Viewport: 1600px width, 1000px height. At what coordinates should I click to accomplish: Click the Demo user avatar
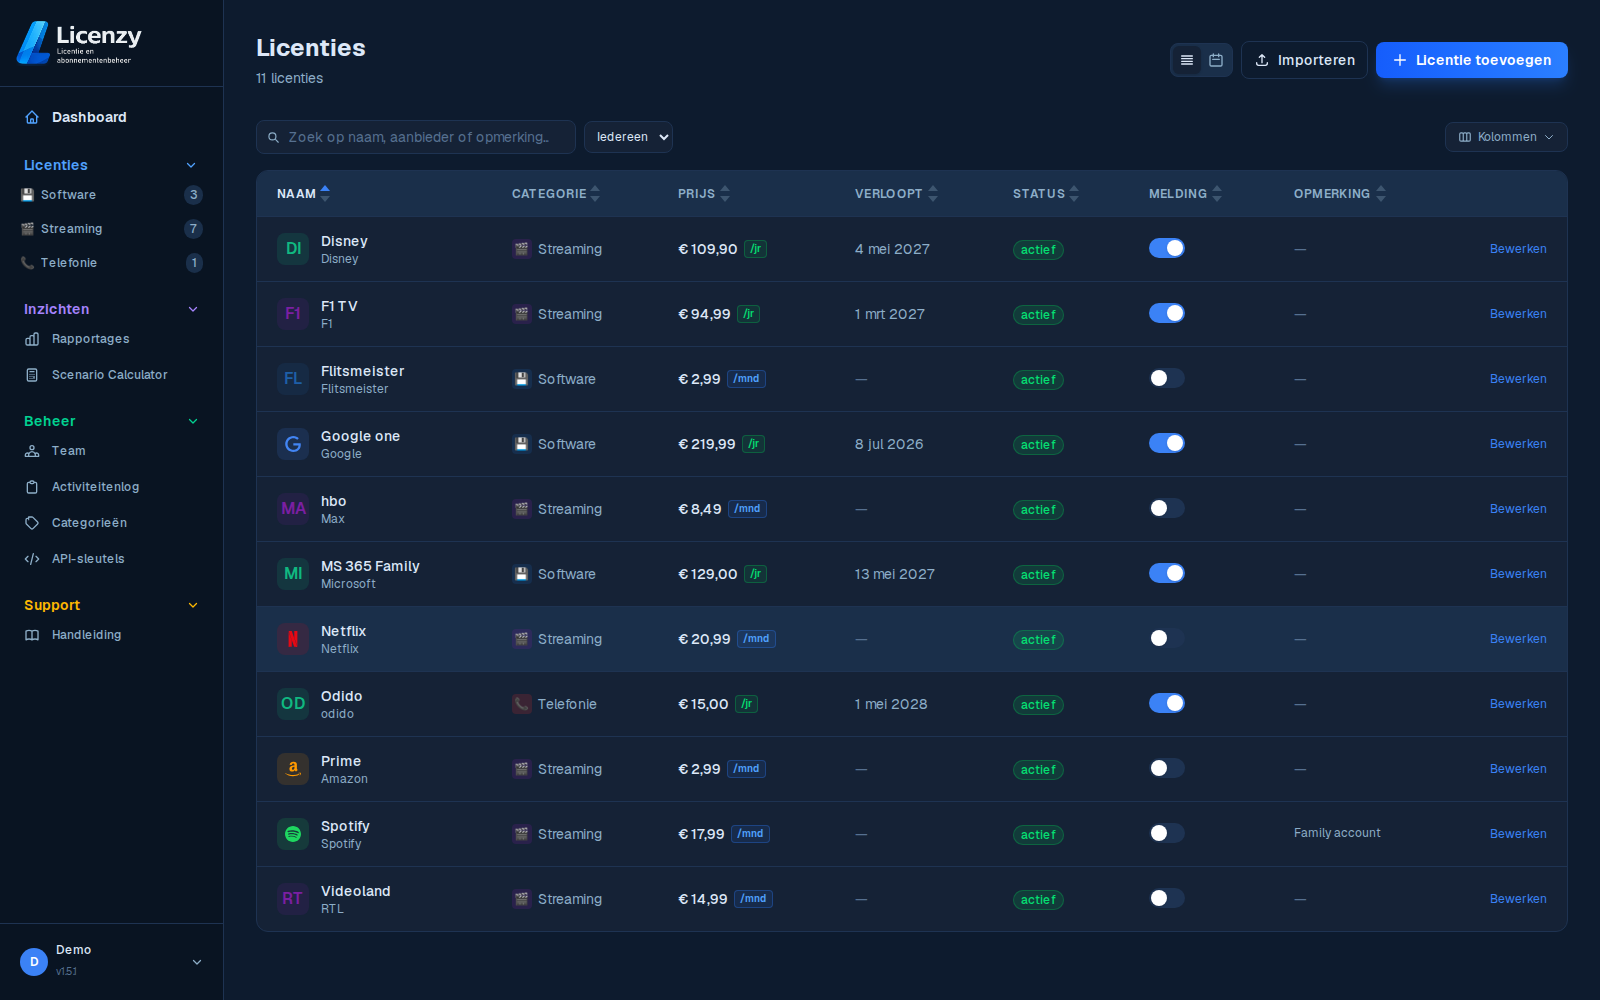(x=34, y=962)
